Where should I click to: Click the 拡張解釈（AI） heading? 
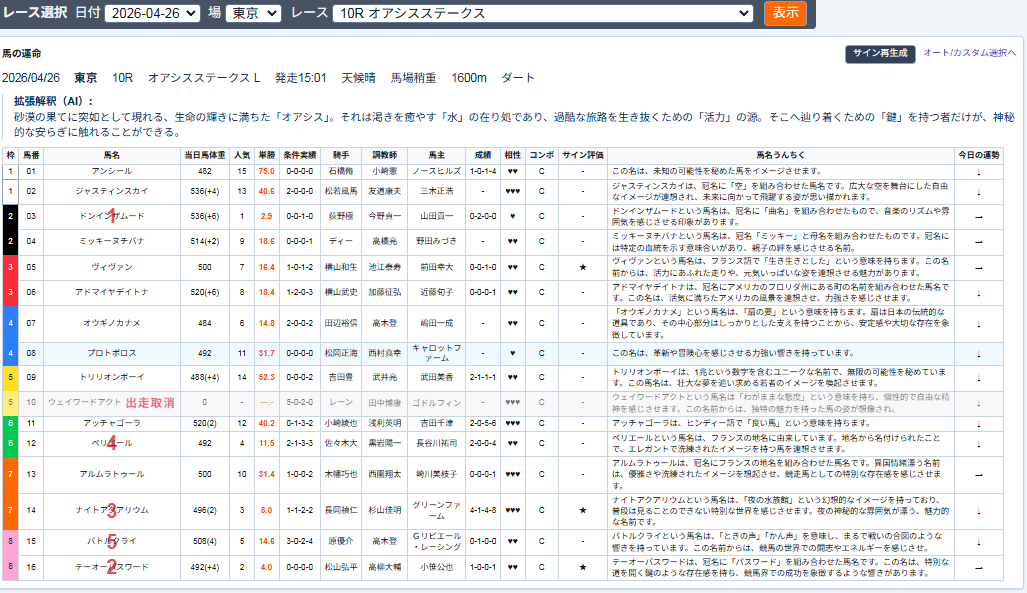[54, 102]
